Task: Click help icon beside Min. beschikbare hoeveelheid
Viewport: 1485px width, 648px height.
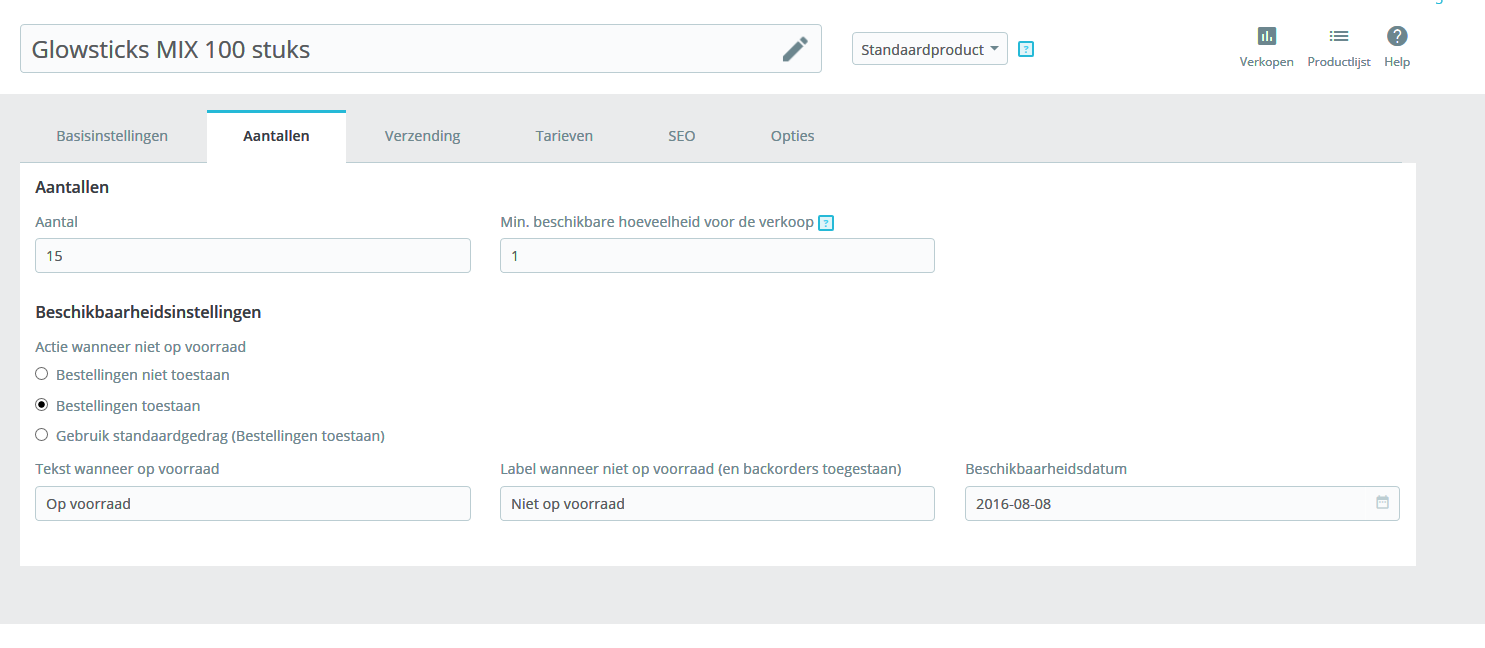Action: [826, 223]
